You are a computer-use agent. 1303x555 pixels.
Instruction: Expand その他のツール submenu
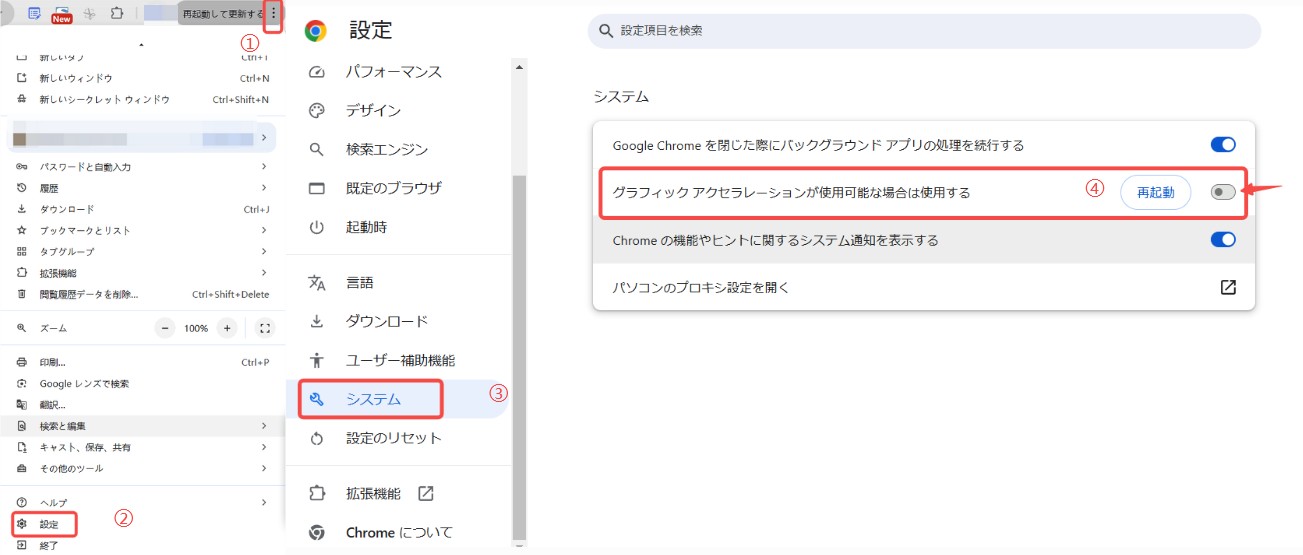[x=264, y=468]
